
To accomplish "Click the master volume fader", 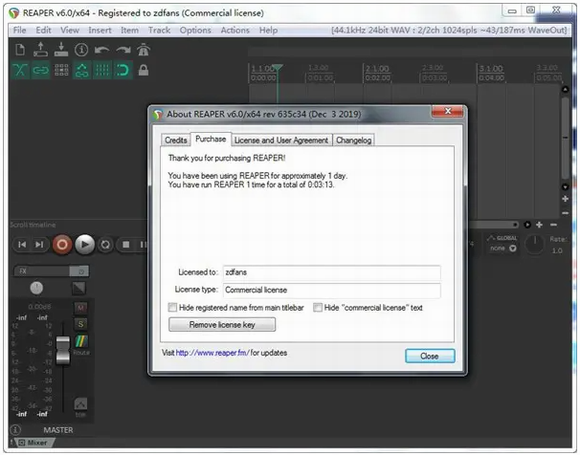I will 63,350.
